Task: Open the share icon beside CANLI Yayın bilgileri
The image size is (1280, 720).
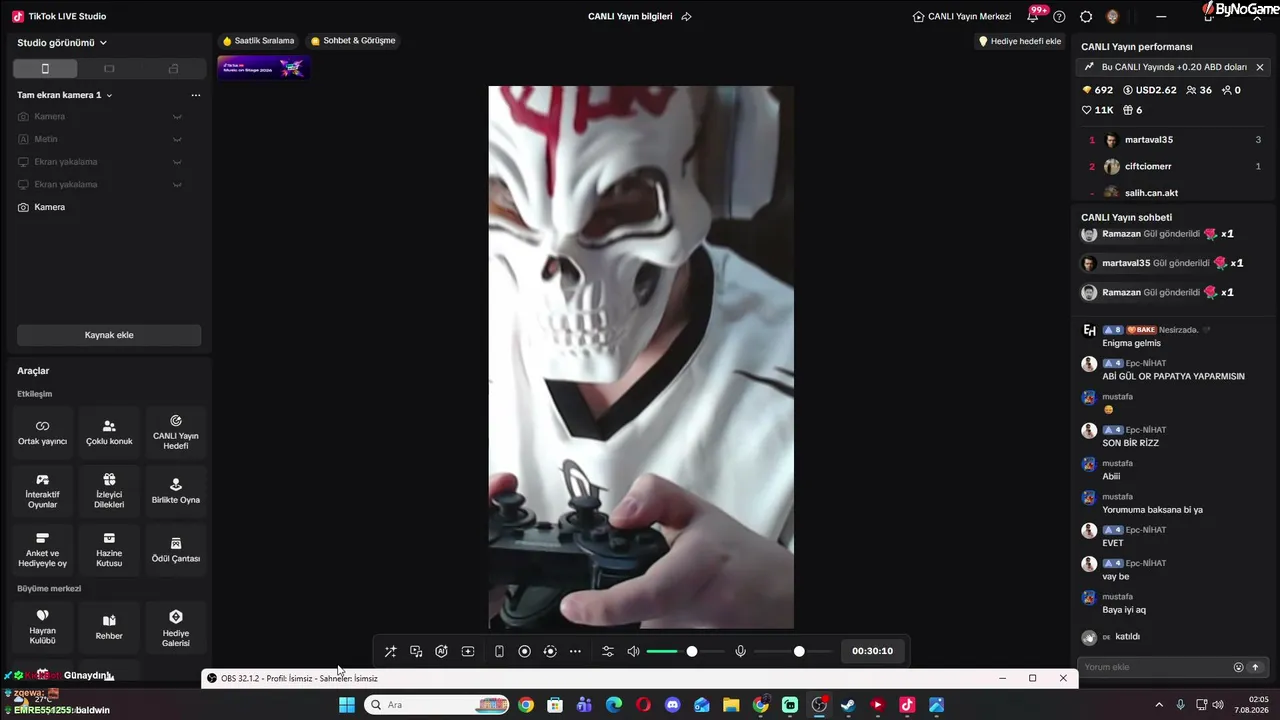Action: tap(686, 17)
